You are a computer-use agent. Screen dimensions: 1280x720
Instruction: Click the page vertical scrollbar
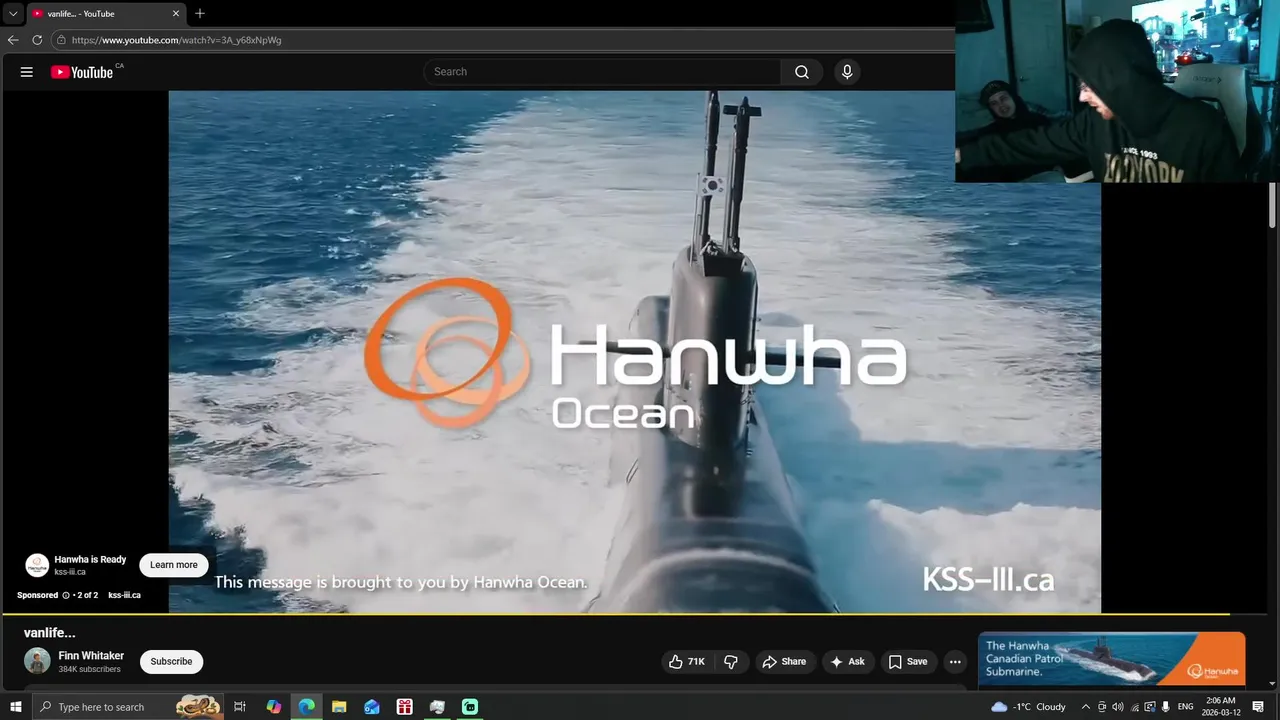pos(1272,205)
